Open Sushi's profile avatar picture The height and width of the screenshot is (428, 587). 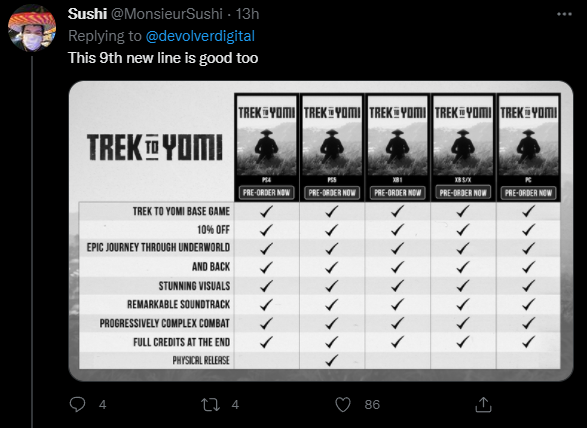[32, 28]
